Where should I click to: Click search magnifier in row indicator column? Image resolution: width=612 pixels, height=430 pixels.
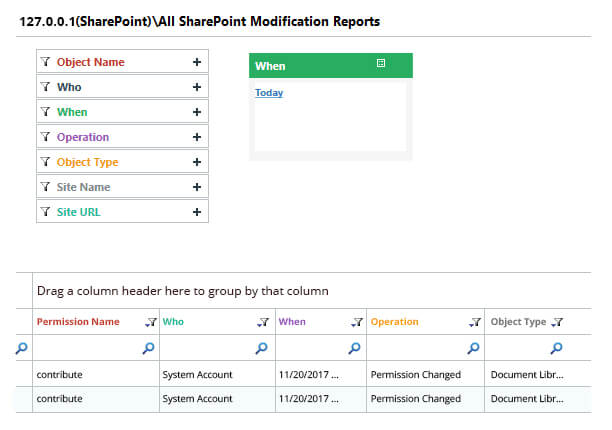pos(21,348)
